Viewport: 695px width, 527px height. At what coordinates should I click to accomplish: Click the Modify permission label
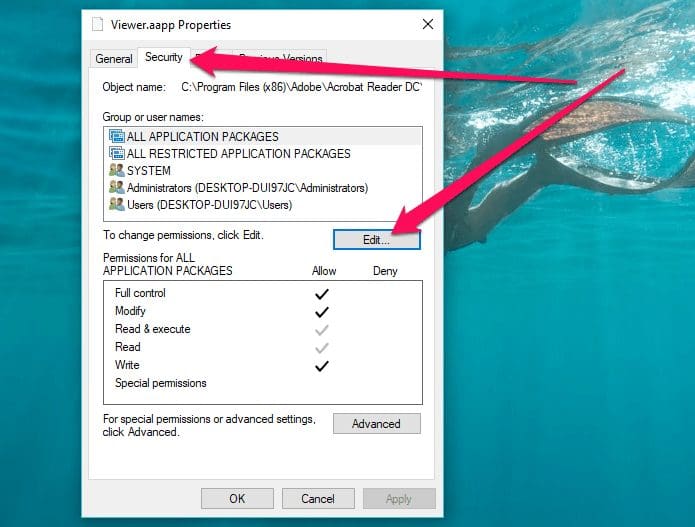coord(130,311)
